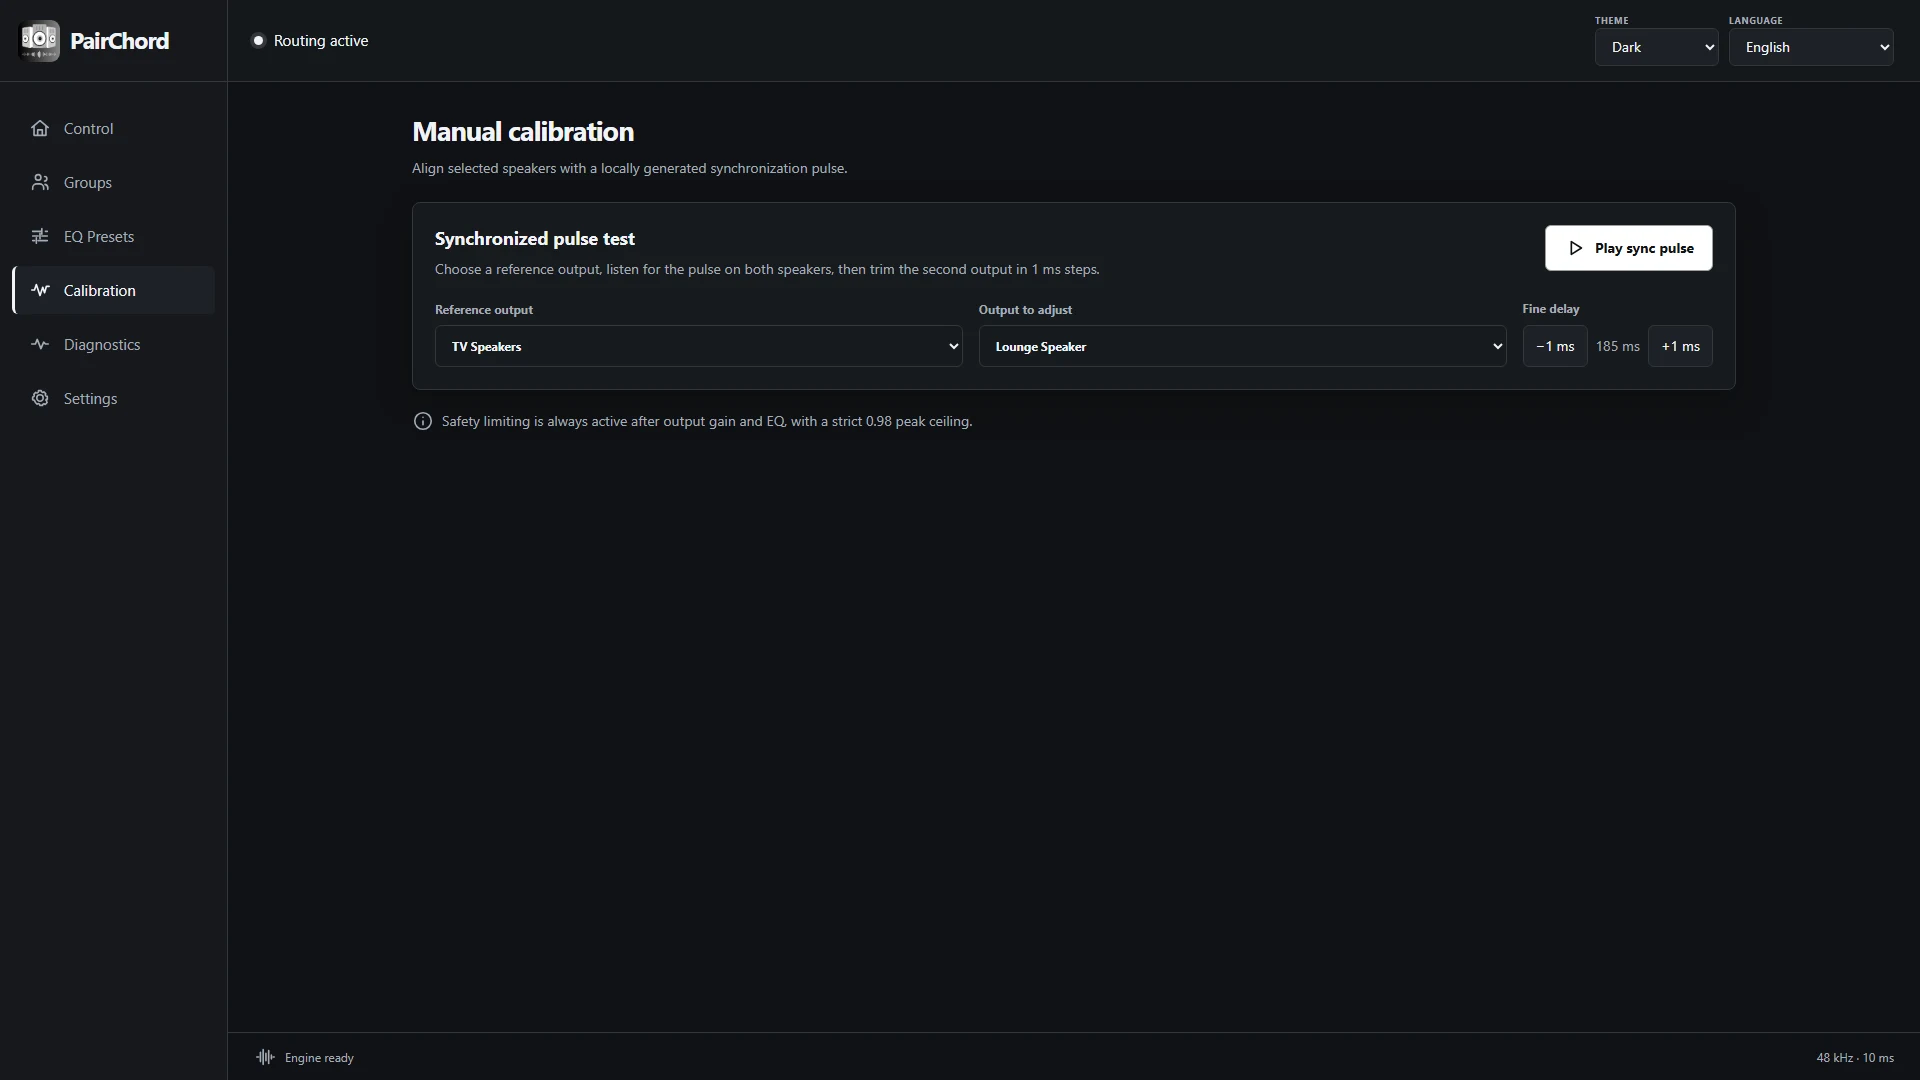1920x1080 pixels.
Task: Open the Language dropdown
Action: coord(1811,47)
